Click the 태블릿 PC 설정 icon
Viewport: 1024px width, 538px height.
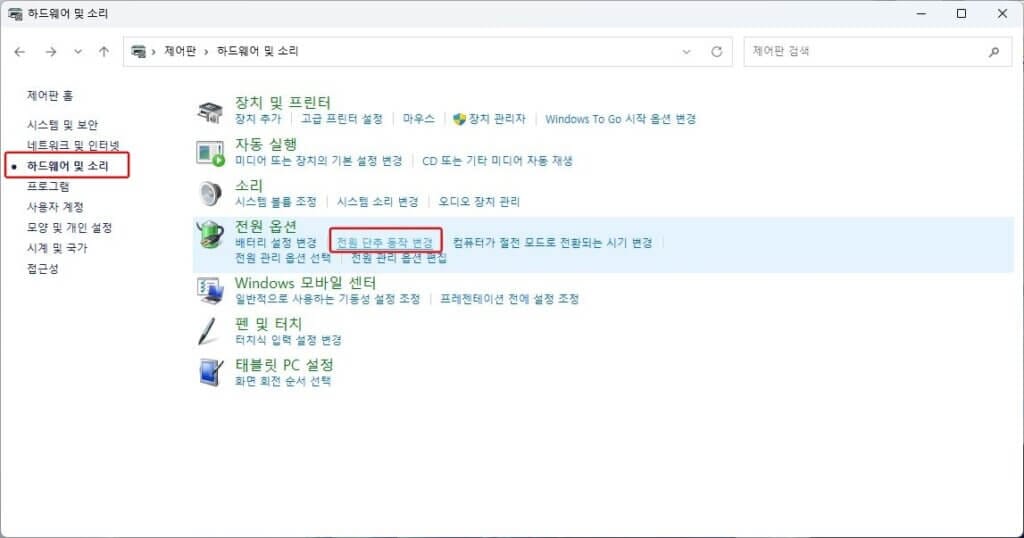(210, 372)
